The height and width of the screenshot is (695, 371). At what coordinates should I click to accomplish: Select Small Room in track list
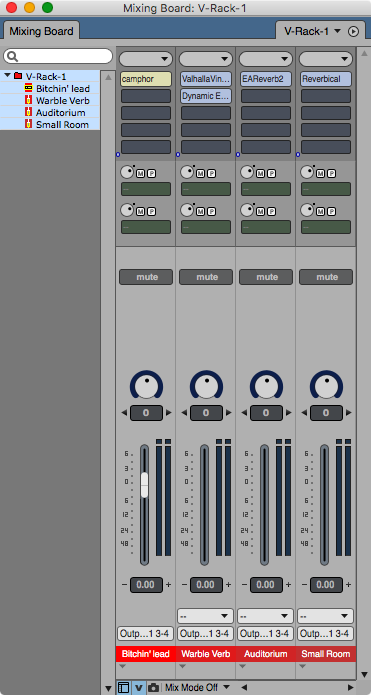tap(62, 125)
